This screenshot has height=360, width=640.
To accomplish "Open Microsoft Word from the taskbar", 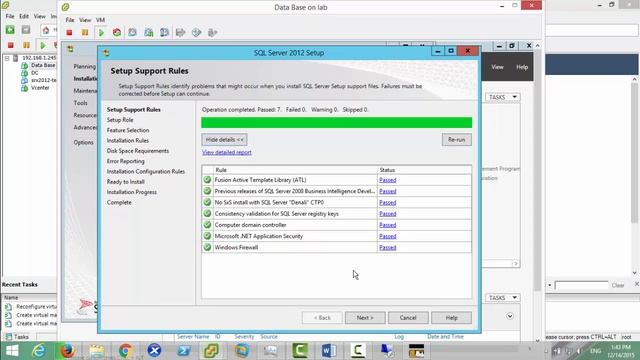I will click(x=329, y=351).
